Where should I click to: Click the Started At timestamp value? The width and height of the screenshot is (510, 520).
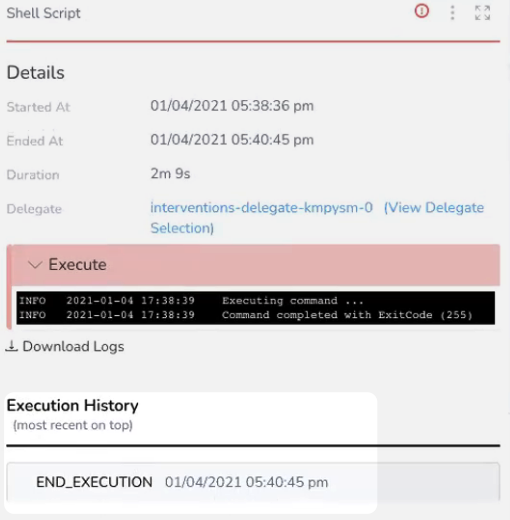point(232,106)
